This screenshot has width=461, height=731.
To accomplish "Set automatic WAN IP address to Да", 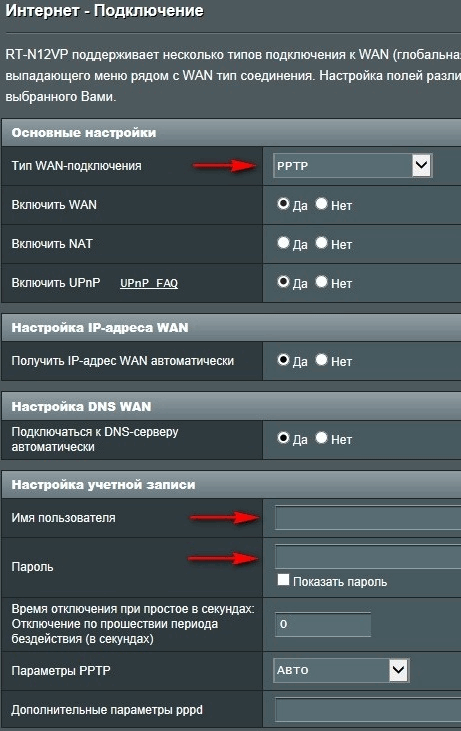I will tap(283, 359).
